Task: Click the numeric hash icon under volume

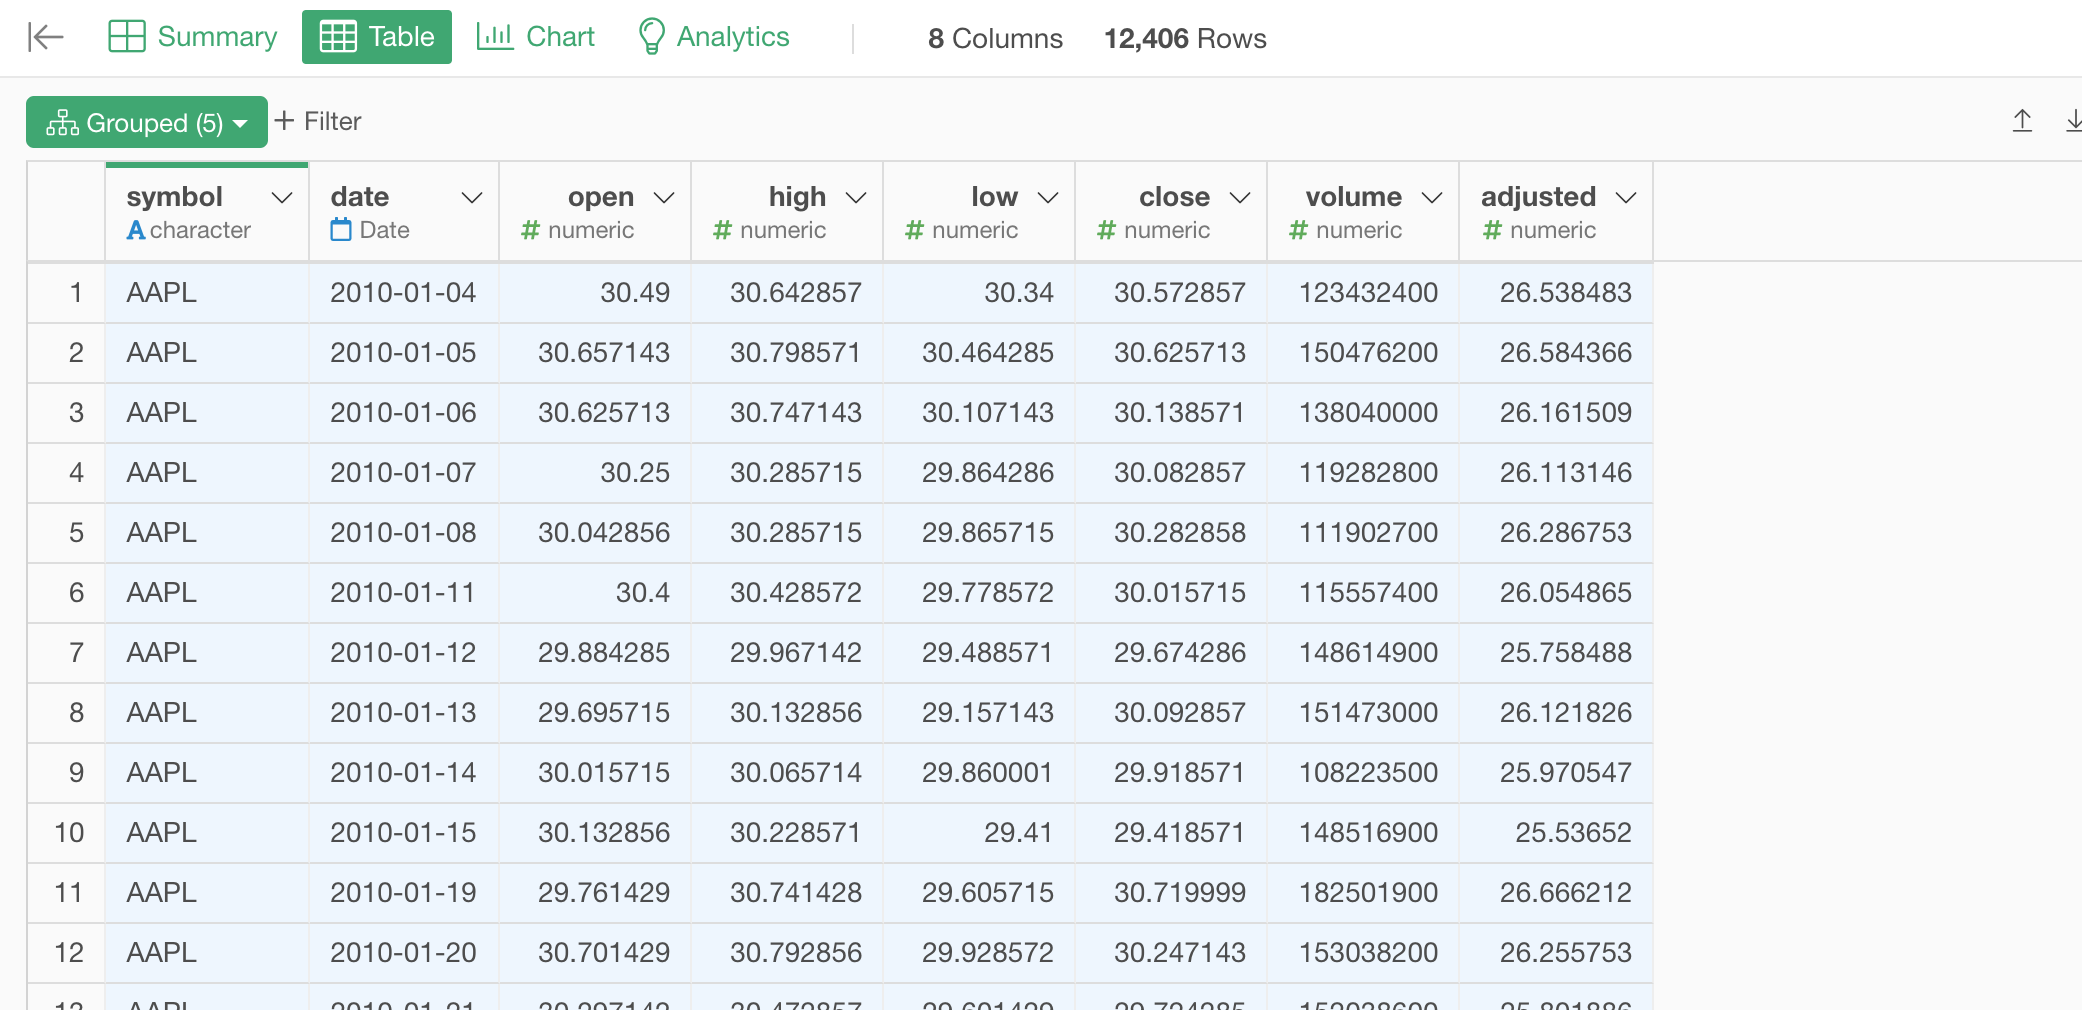Action: pyautogui.click(x=1298, y=230)
